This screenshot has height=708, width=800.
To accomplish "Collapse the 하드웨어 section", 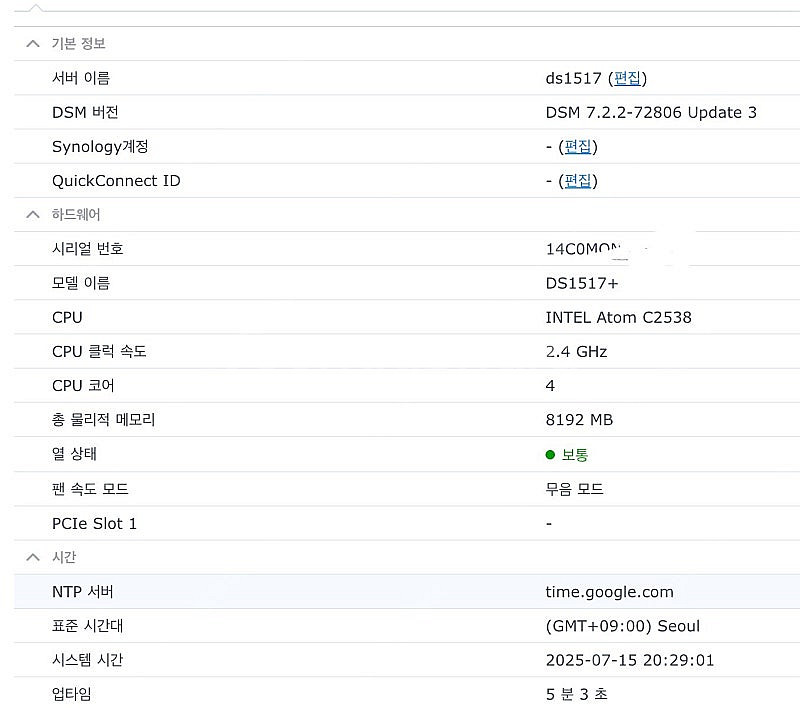I will 33,215.
